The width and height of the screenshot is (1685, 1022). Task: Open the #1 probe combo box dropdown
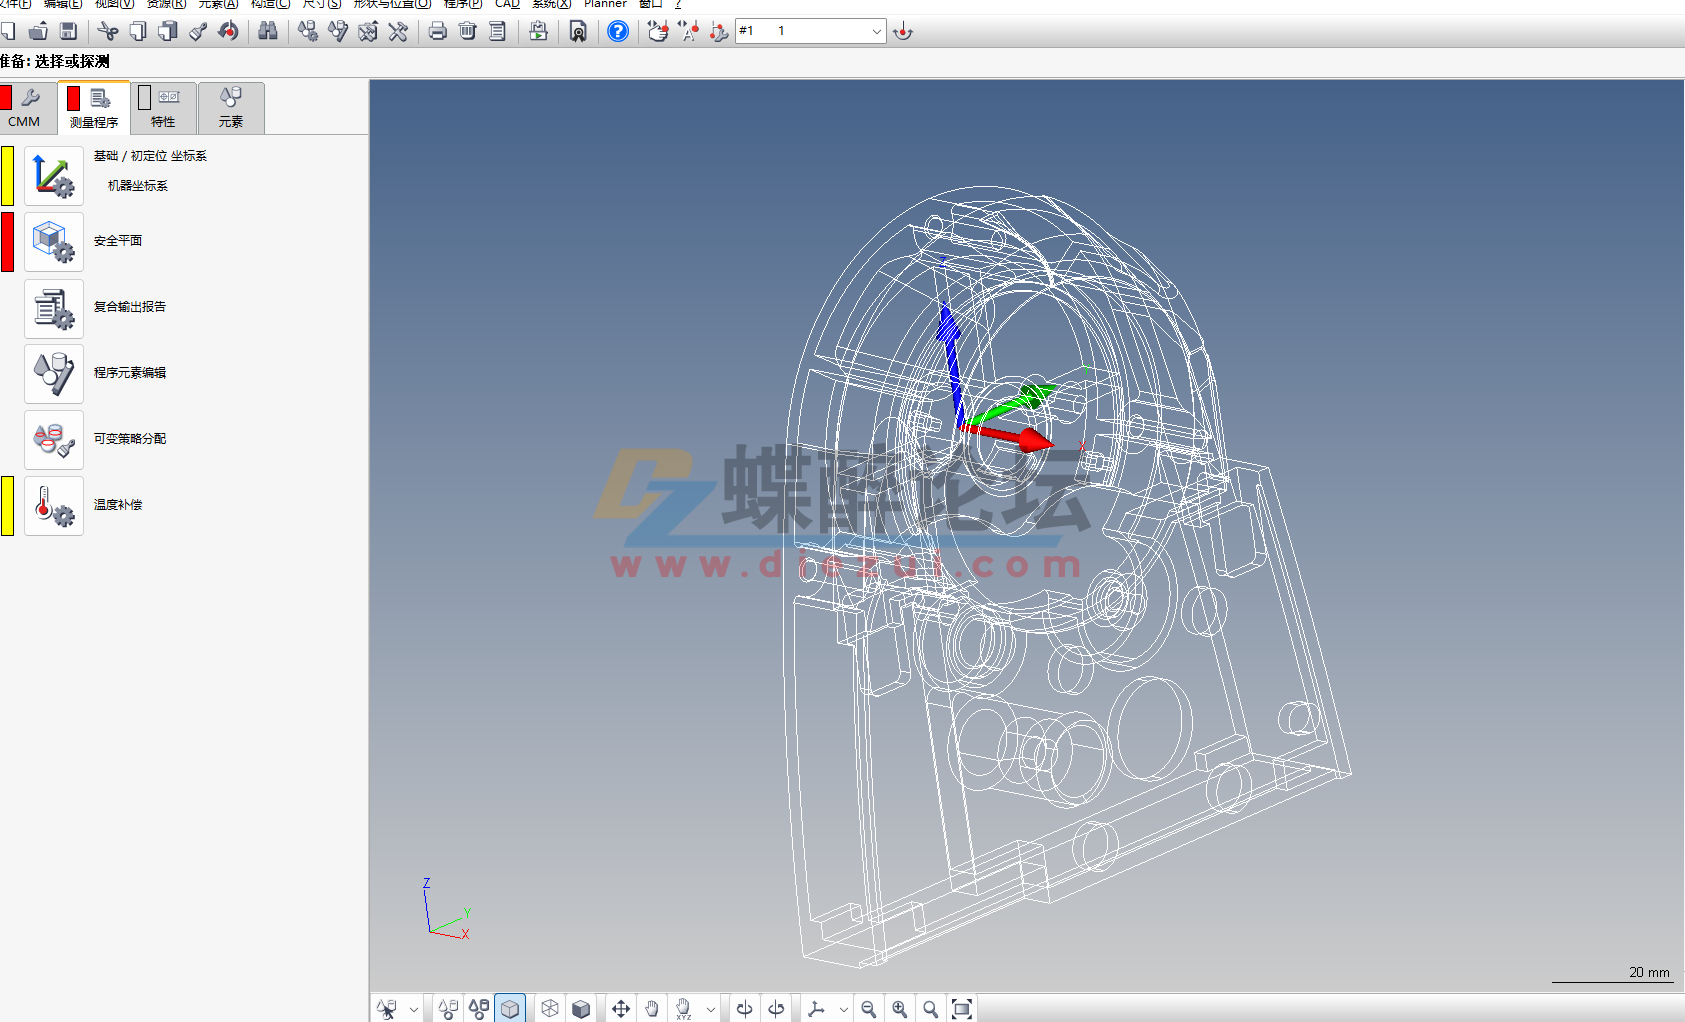pyautogui.click(x=876, y=31)
